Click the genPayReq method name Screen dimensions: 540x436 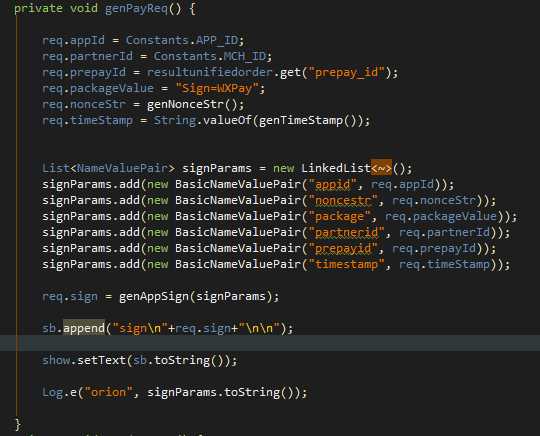coord(136,8)
